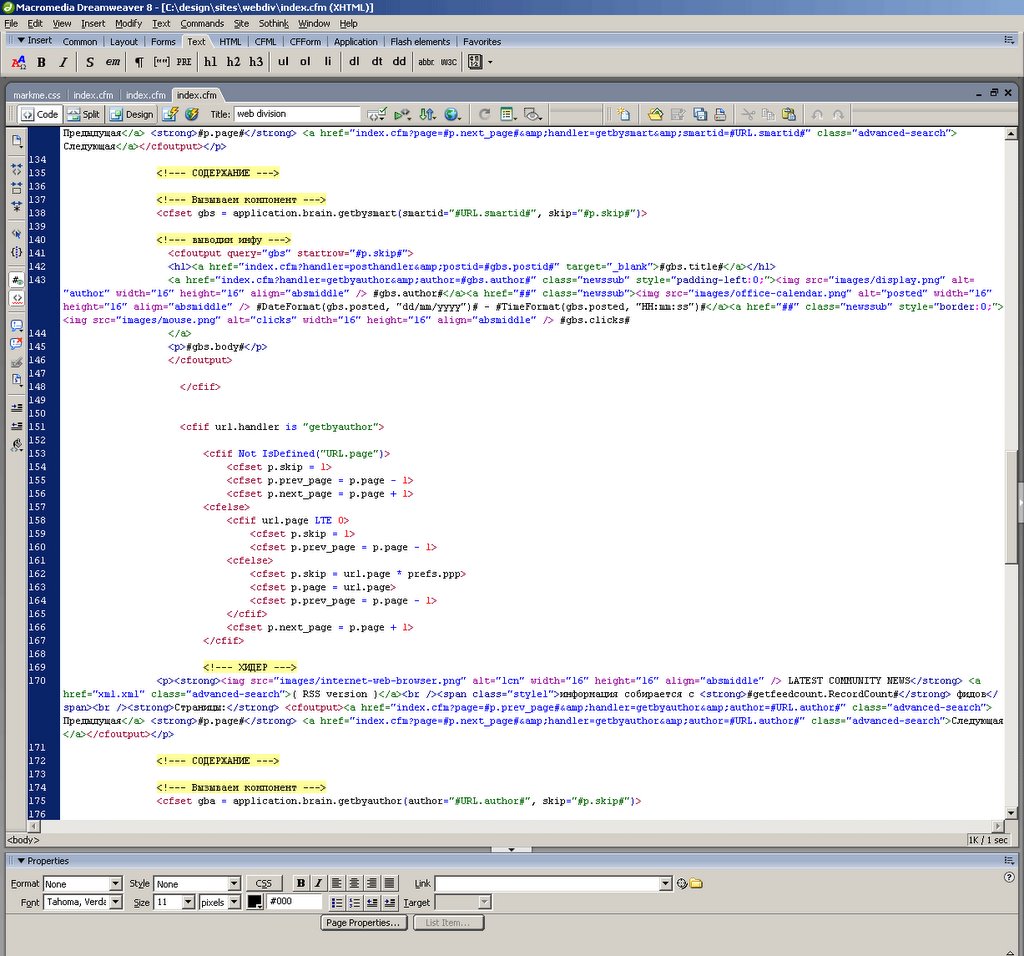This screenshot has width=1024, height=956.
Task: Click the unordered list 'ul' icon
Action: click(x=283, y=62)
